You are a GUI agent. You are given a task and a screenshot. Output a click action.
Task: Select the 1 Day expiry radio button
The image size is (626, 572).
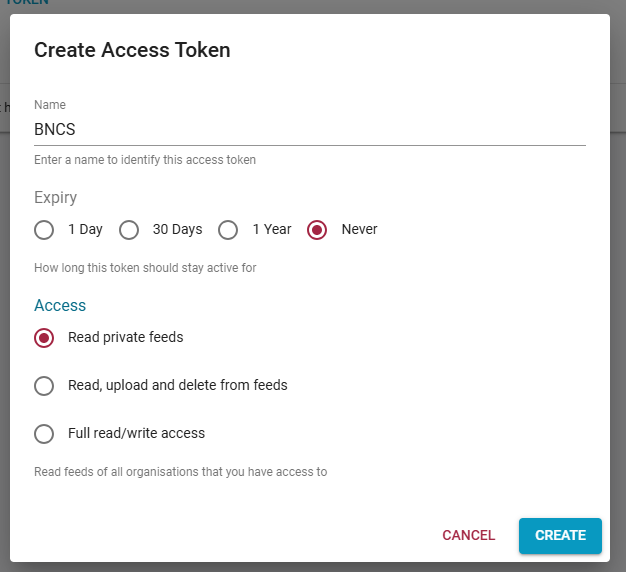(x=44, y=230)
